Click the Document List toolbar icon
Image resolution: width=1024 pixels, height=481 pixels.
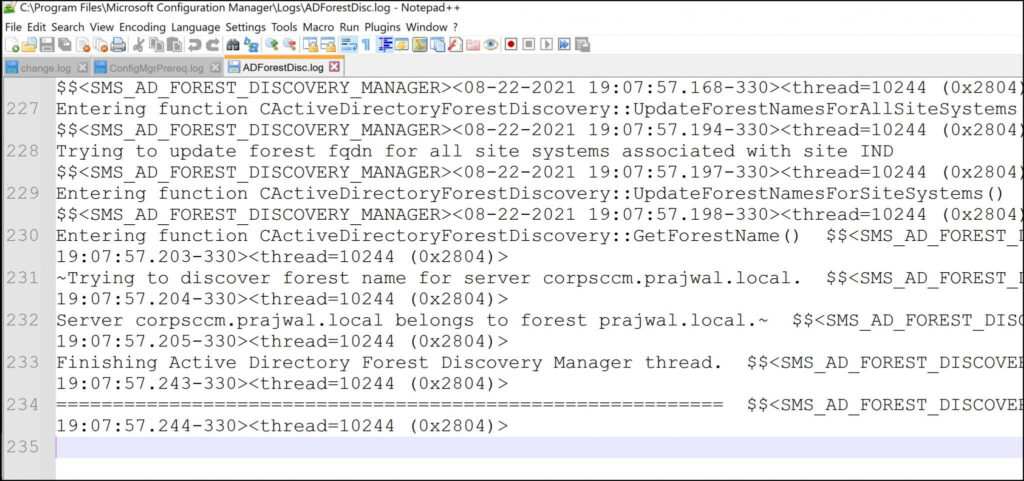click(x=437, y=45)
